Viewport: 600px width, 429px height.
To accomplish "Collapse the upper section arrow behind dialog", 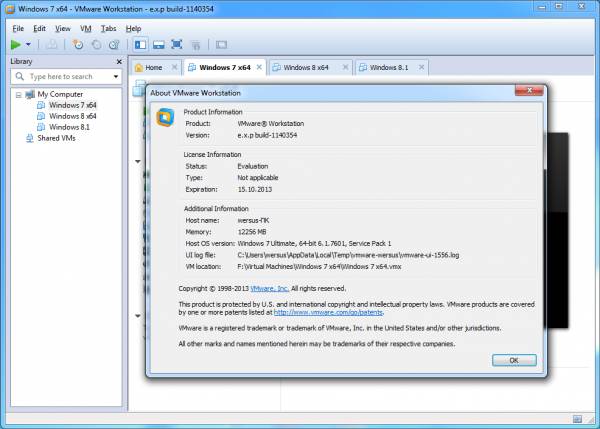I will (138, 161).
